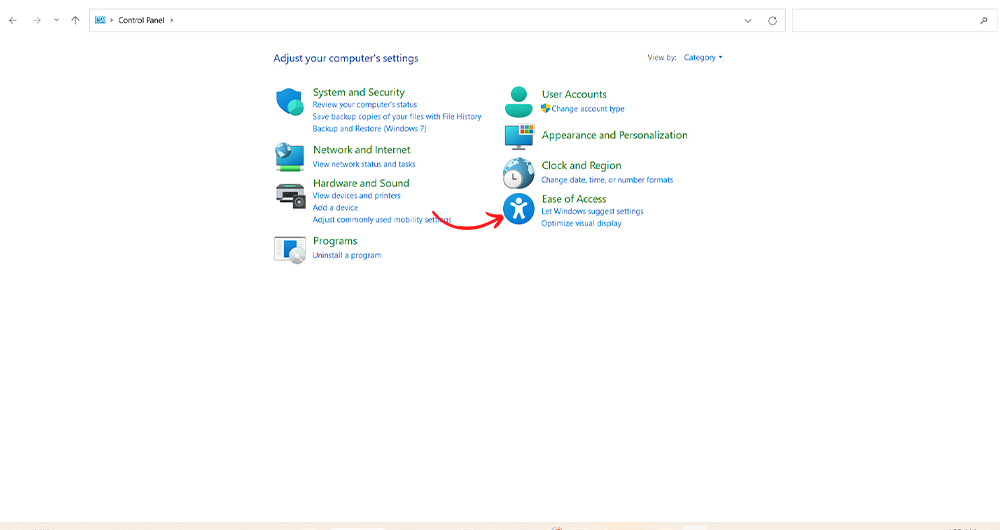
Task: Click the Ease of Access icon
Action: (518, 209)
